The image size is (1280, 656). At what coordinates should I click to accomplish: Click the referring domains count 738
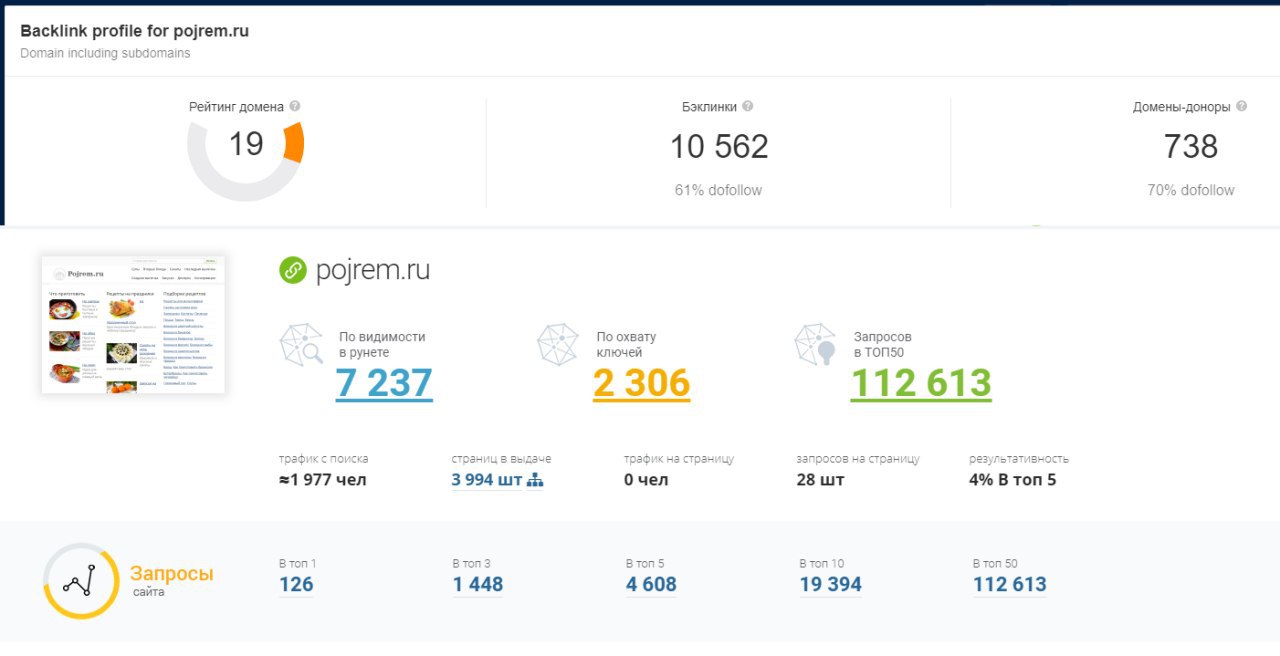click(x=1191, y=147)
